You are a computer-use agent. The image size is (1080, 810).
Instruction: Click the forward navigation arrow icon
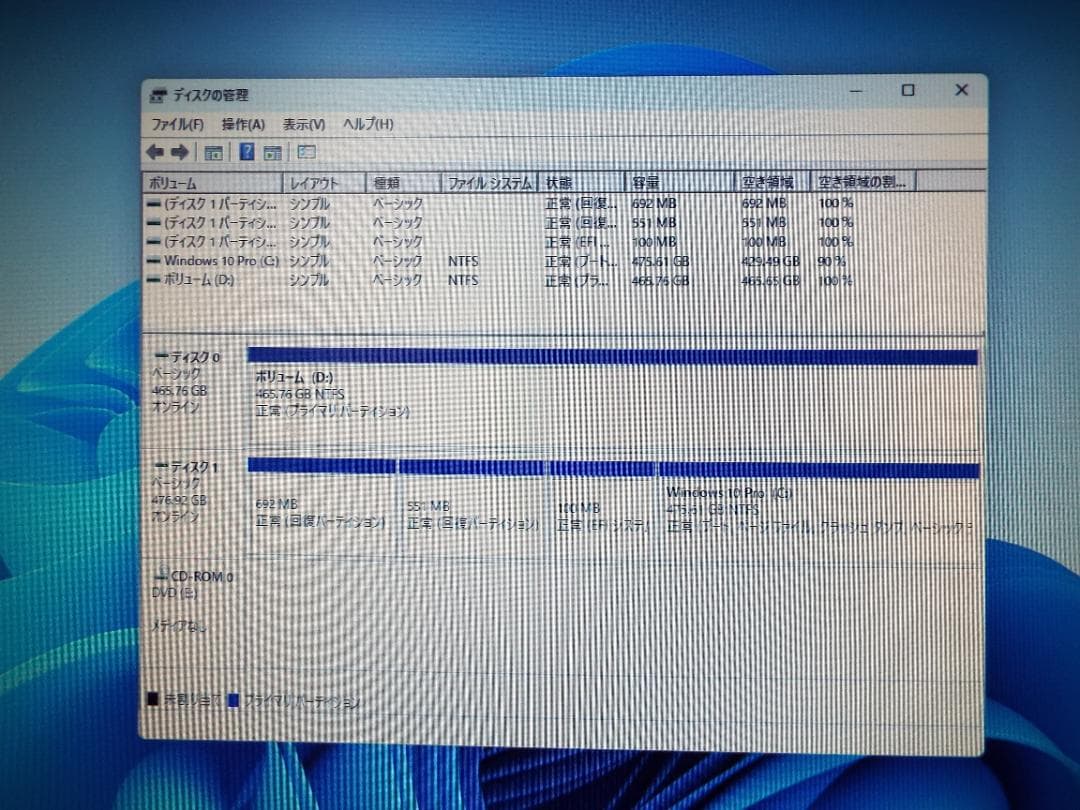[180, 151]
